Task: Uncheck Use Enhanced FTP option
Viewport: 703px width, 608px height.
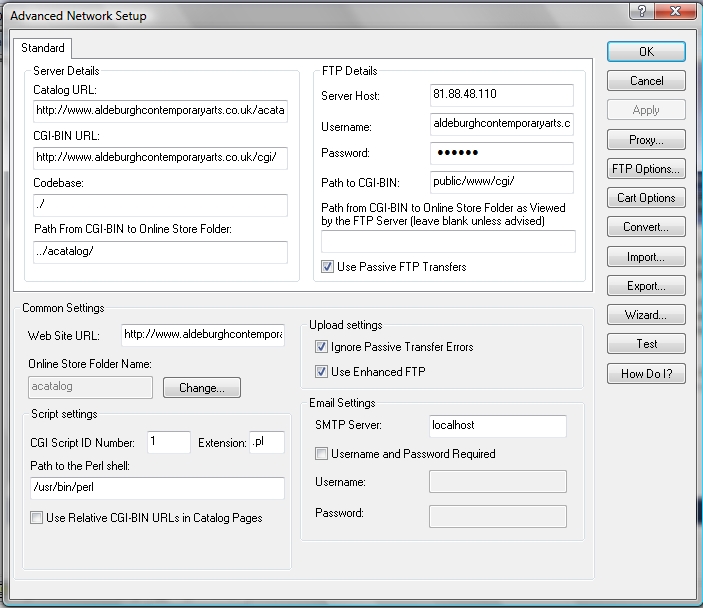Action: tap(322, 372)
